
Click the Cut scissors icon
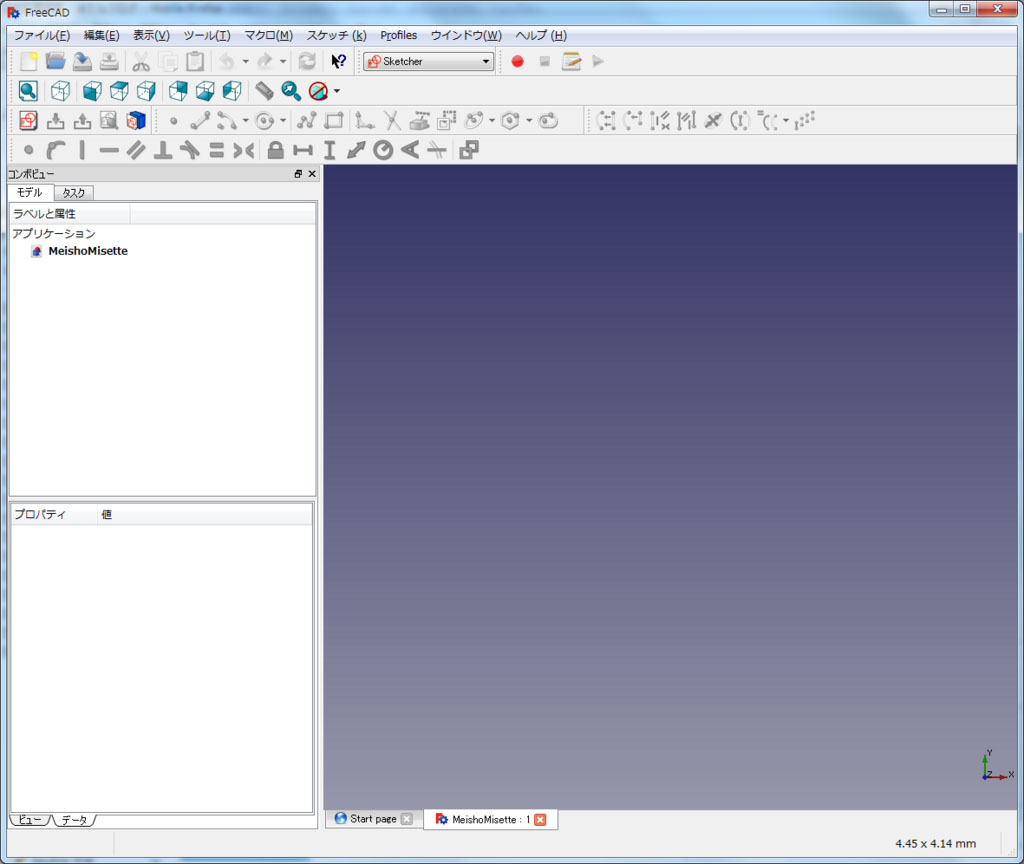tap(140, 61)
